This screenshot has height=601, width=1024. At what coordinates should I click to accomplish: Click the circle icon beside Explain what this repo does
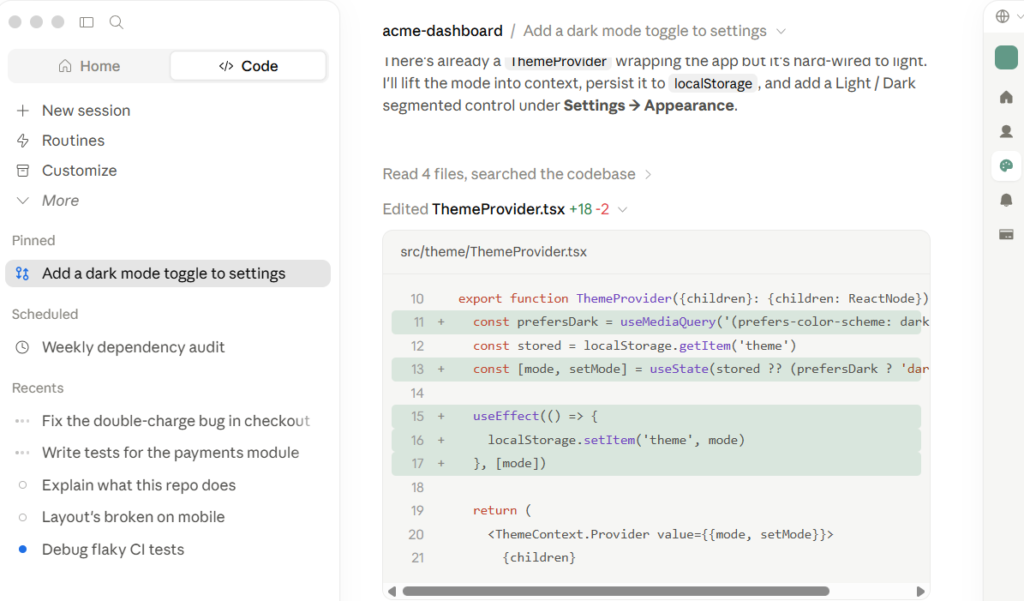(x=23, y=485)
